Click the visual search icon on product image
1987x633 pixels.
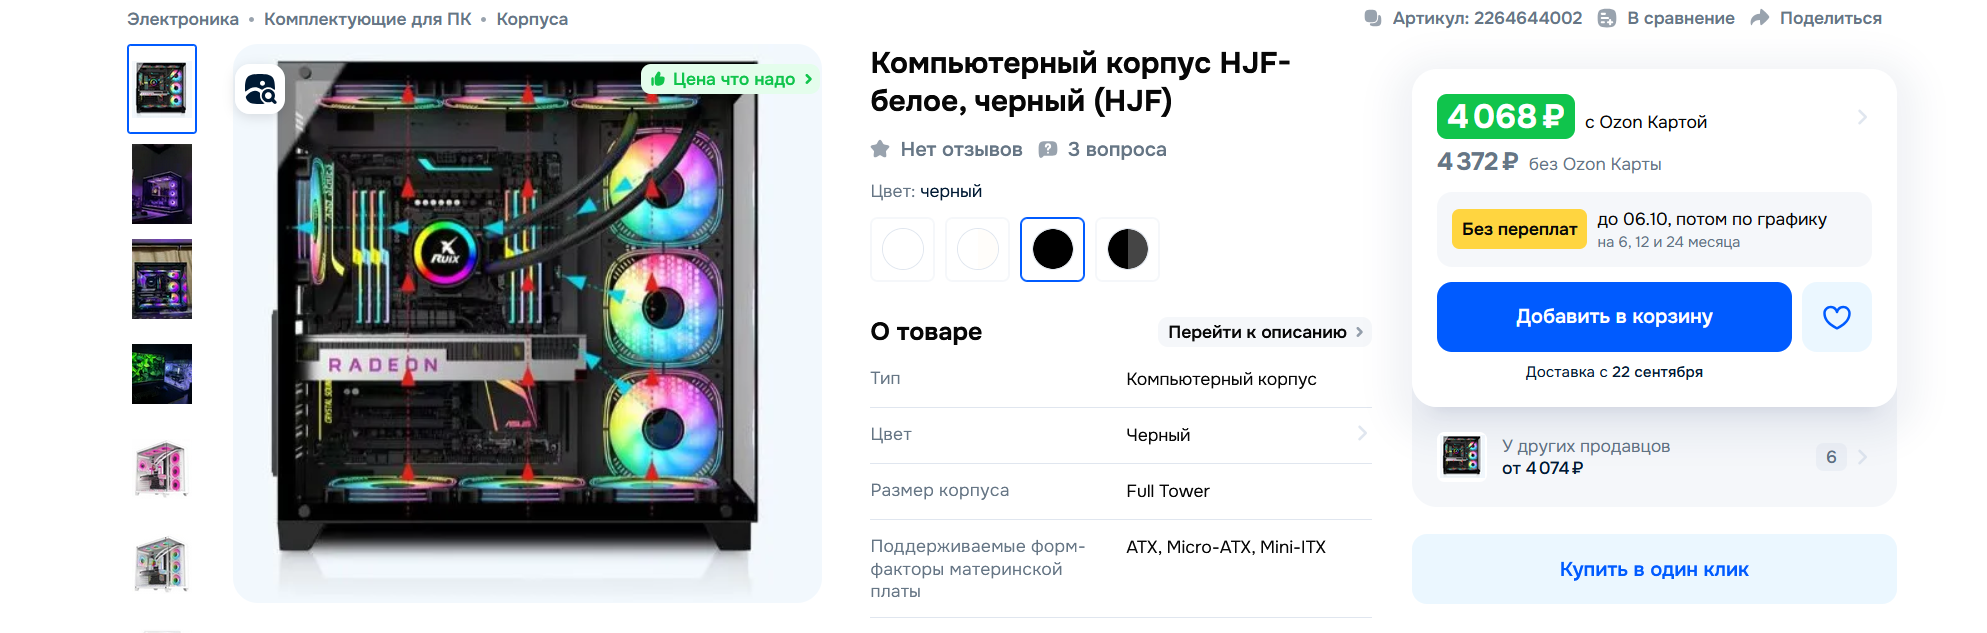click(x=260, y=90)
